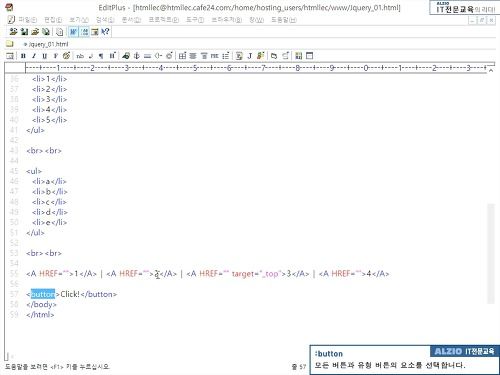Click the scroll-up arrow above the editor
The width and height of the screenshot is (500, 375).
491,70
